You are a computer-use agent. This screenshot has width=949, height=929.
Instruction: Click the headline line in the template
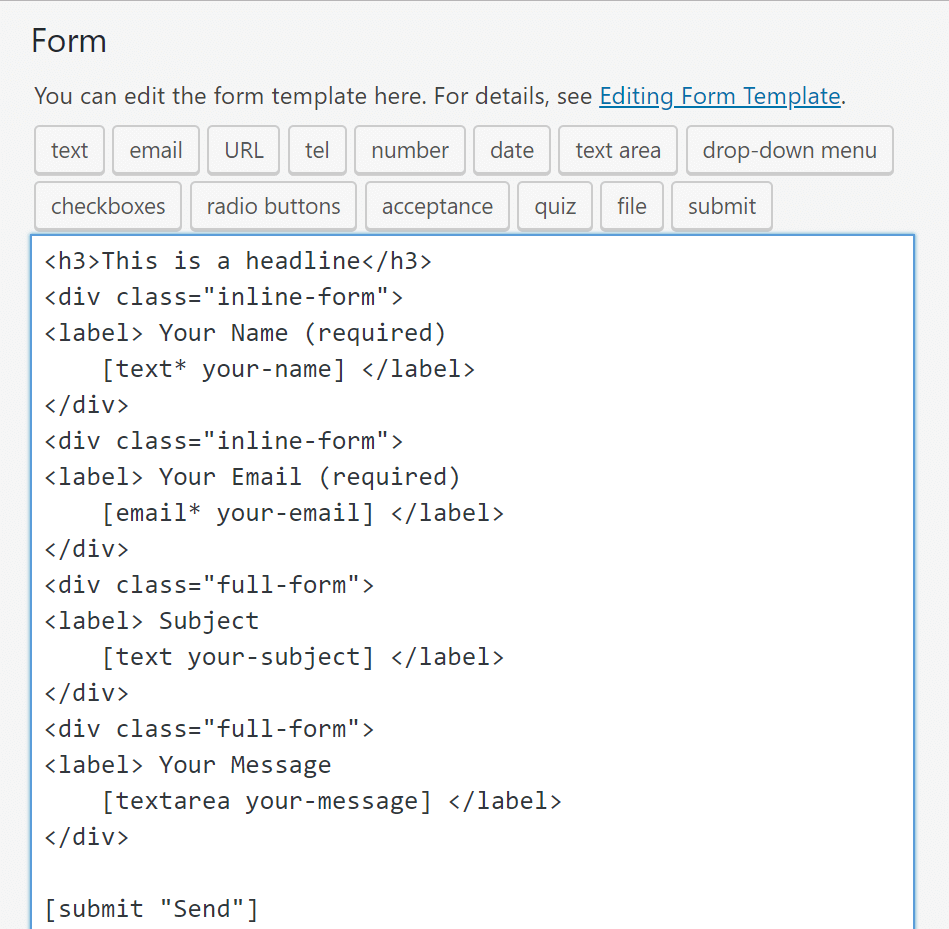point(237,260)
